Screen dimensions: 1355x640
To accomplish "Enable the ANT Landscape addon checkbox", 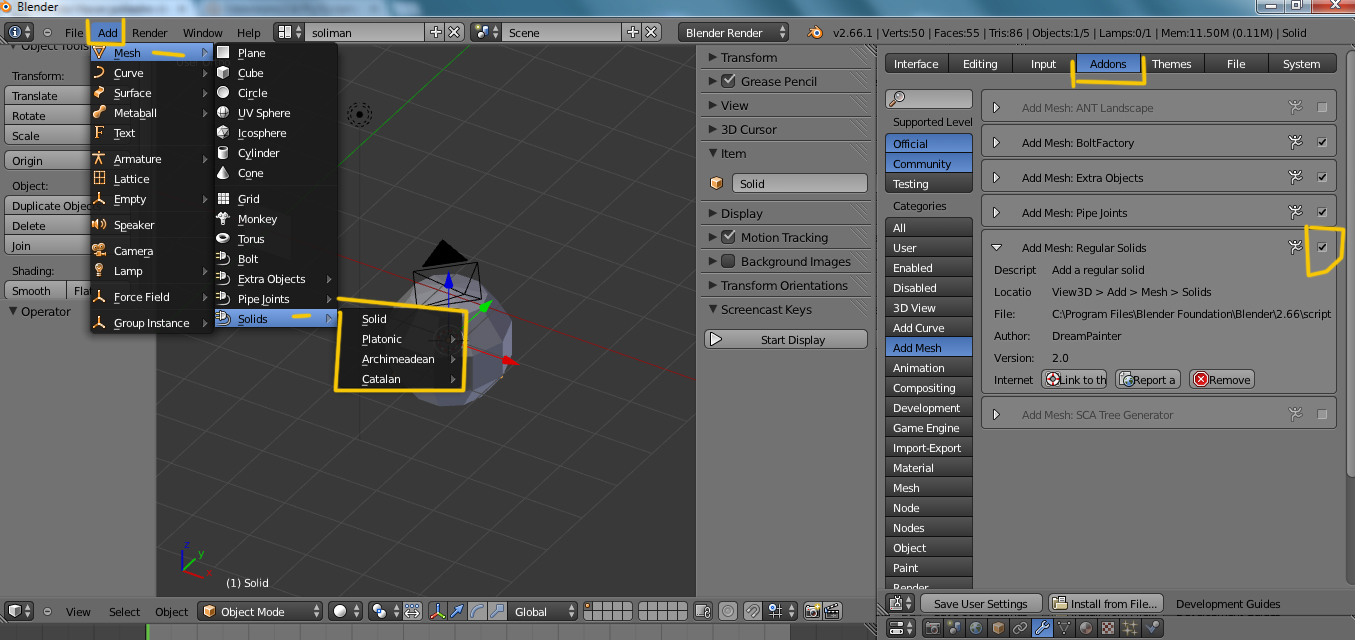I will coord(1322,108).
